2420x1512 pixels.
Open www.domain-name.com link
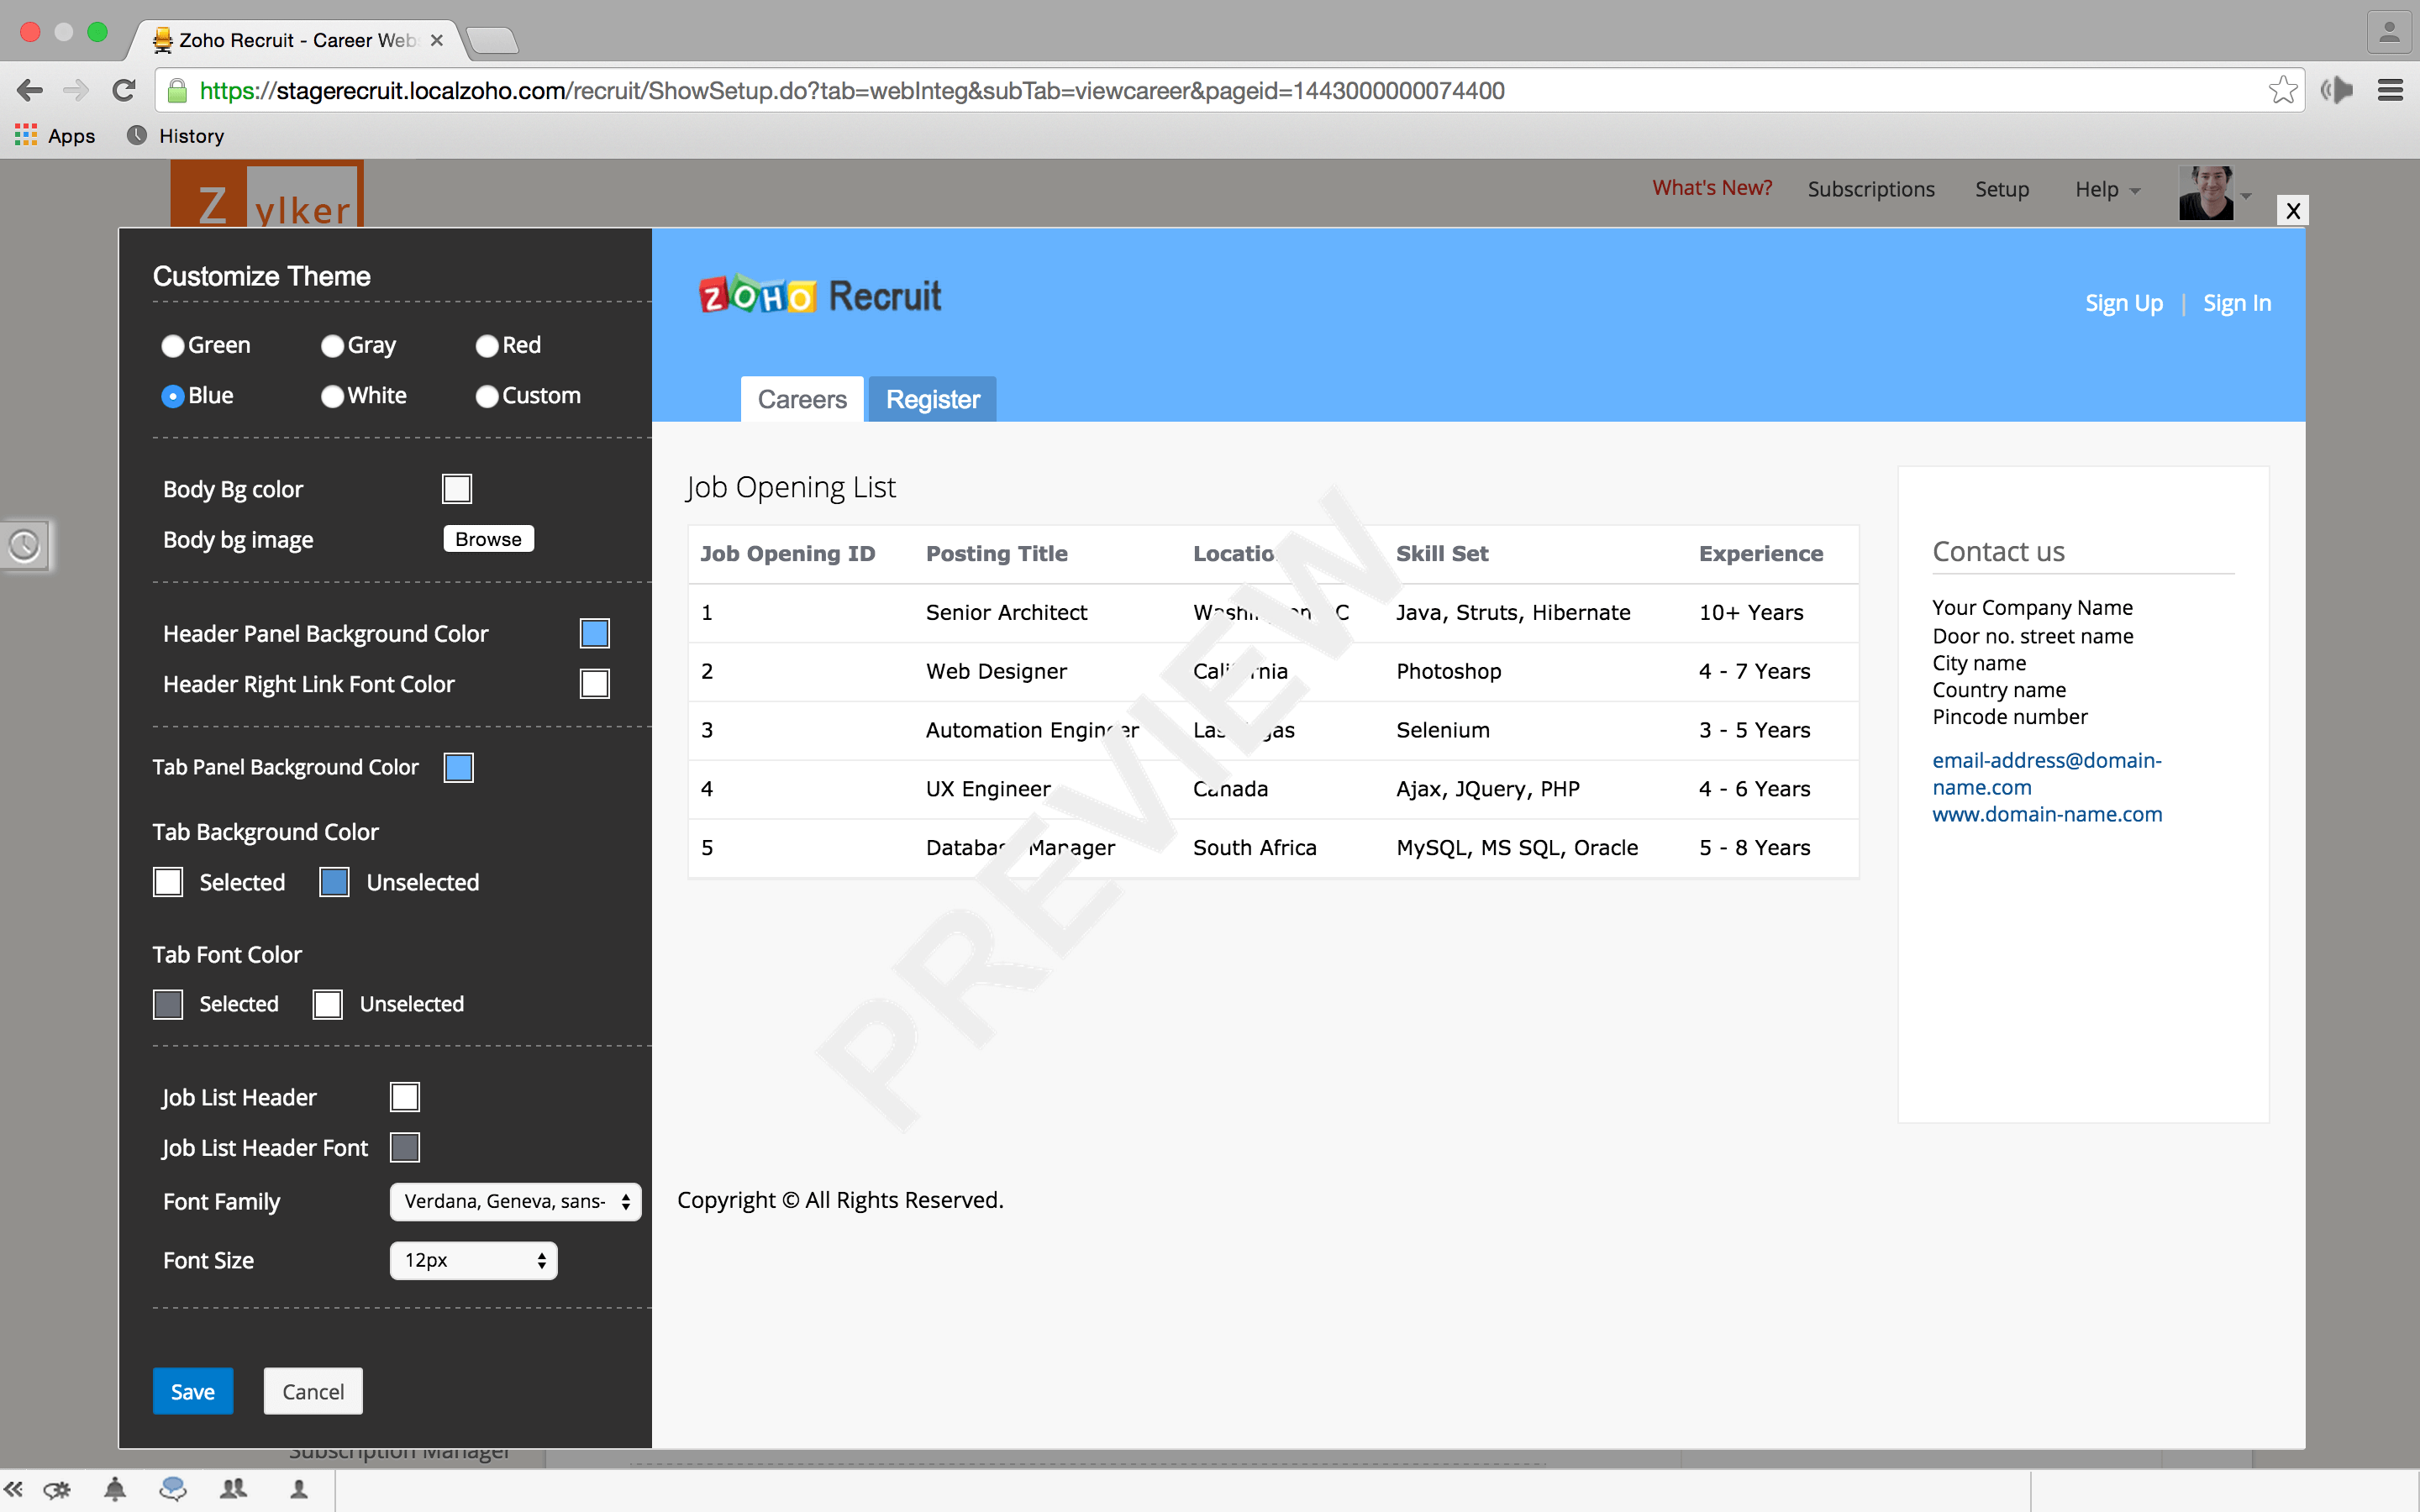pos(2047,814)
